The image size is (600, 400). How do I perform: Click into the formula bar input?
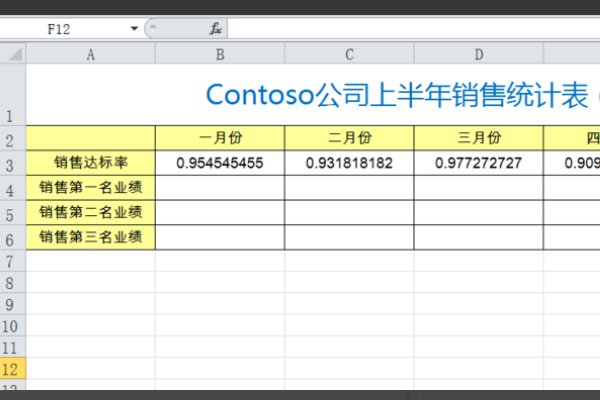click(x=414, y=29)
